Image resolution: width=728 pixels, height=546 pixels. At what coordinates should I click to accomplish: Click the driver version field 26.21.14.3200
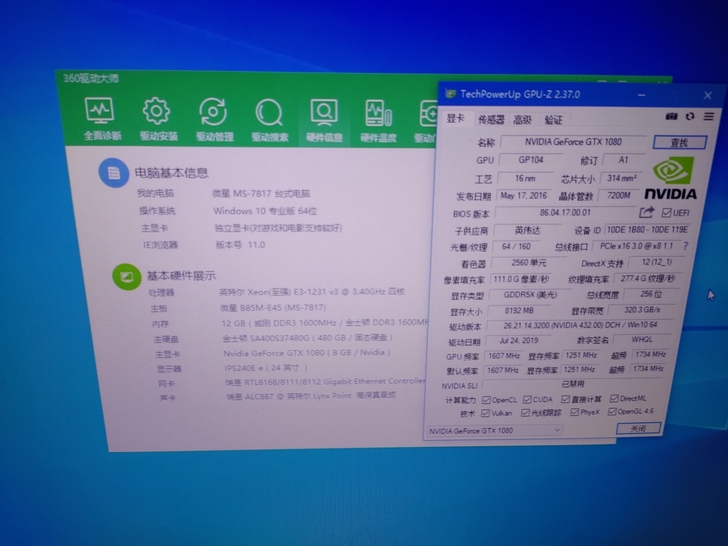580,325
